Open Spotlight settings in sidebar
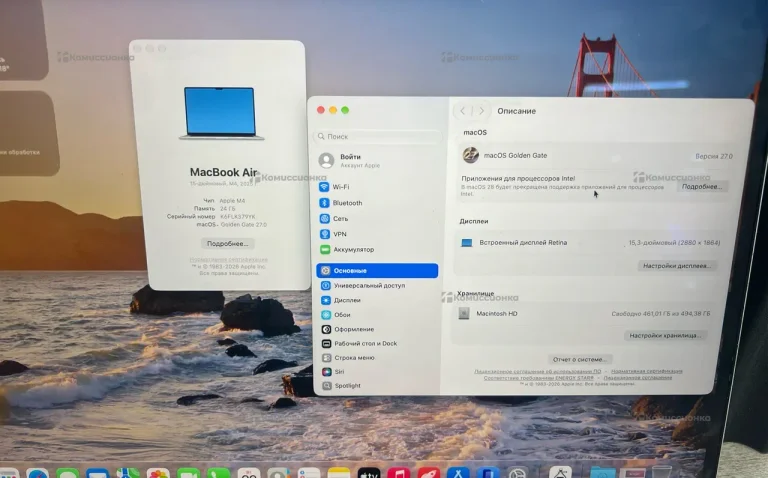 pyautogui.click(x=377, y=385)
